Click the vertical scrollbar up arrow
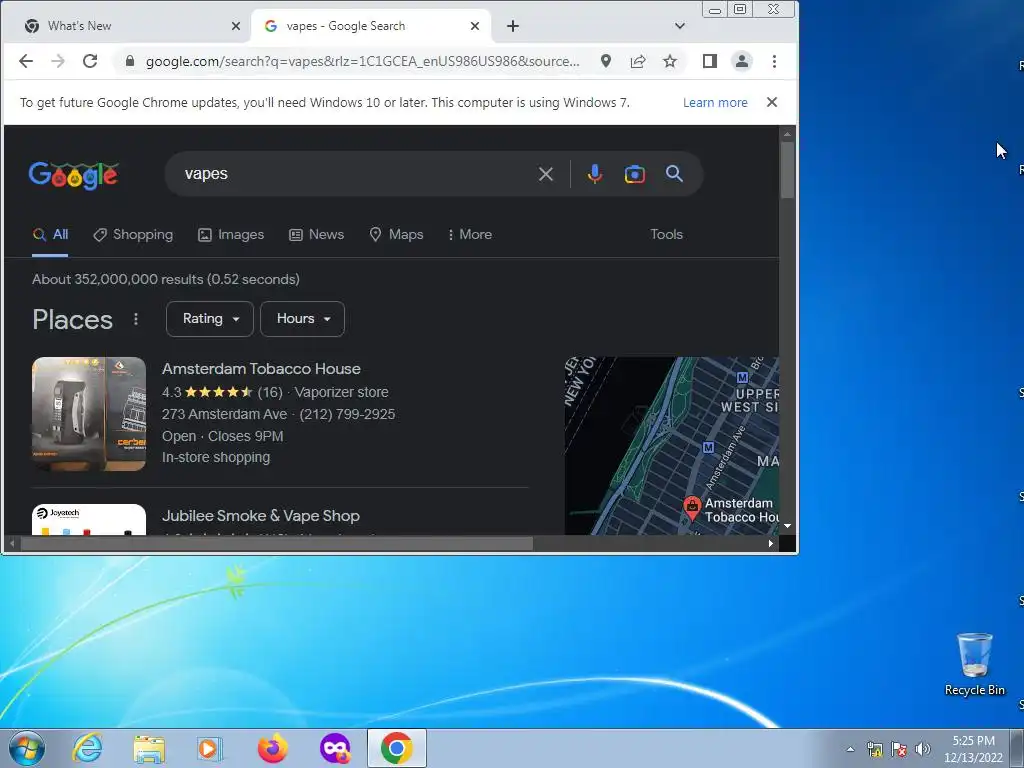The height and width of the screenshot is (768, 1024). 788,134
